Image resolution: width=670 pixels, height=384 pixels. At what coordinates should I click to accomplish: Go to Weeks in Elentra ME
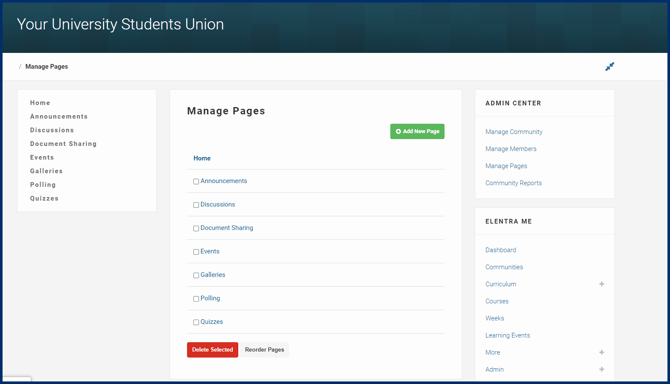[495, 319]
